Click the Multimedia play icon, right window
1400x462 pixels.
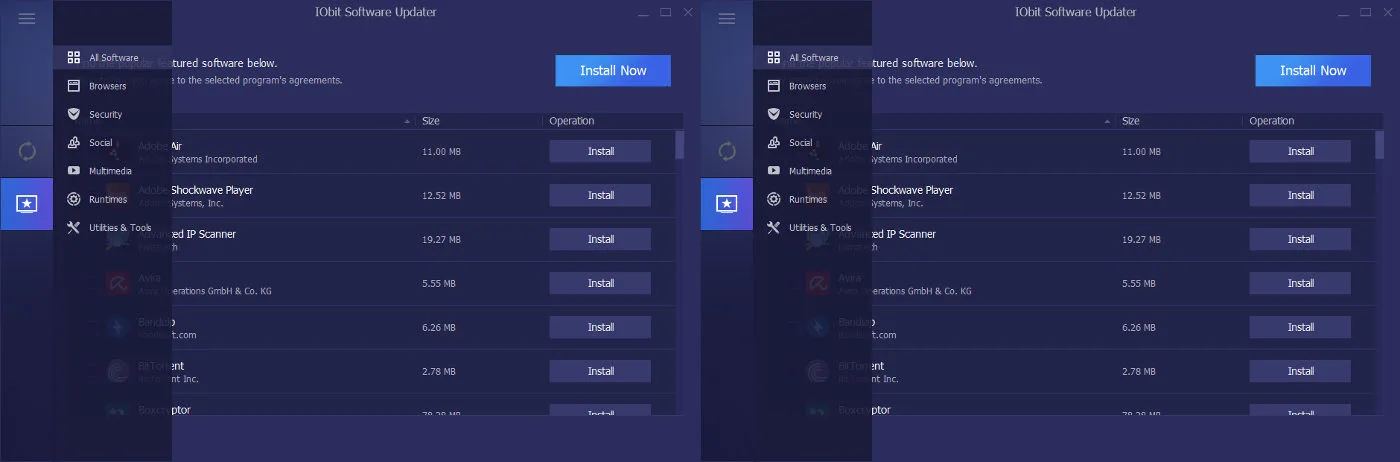tap(774, 171)
